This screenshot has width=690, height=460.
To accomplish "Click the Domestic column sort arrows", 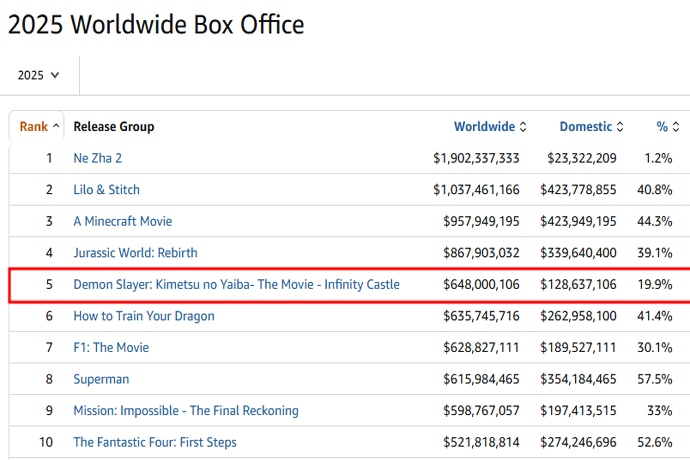I will click(x=620, y=127).
